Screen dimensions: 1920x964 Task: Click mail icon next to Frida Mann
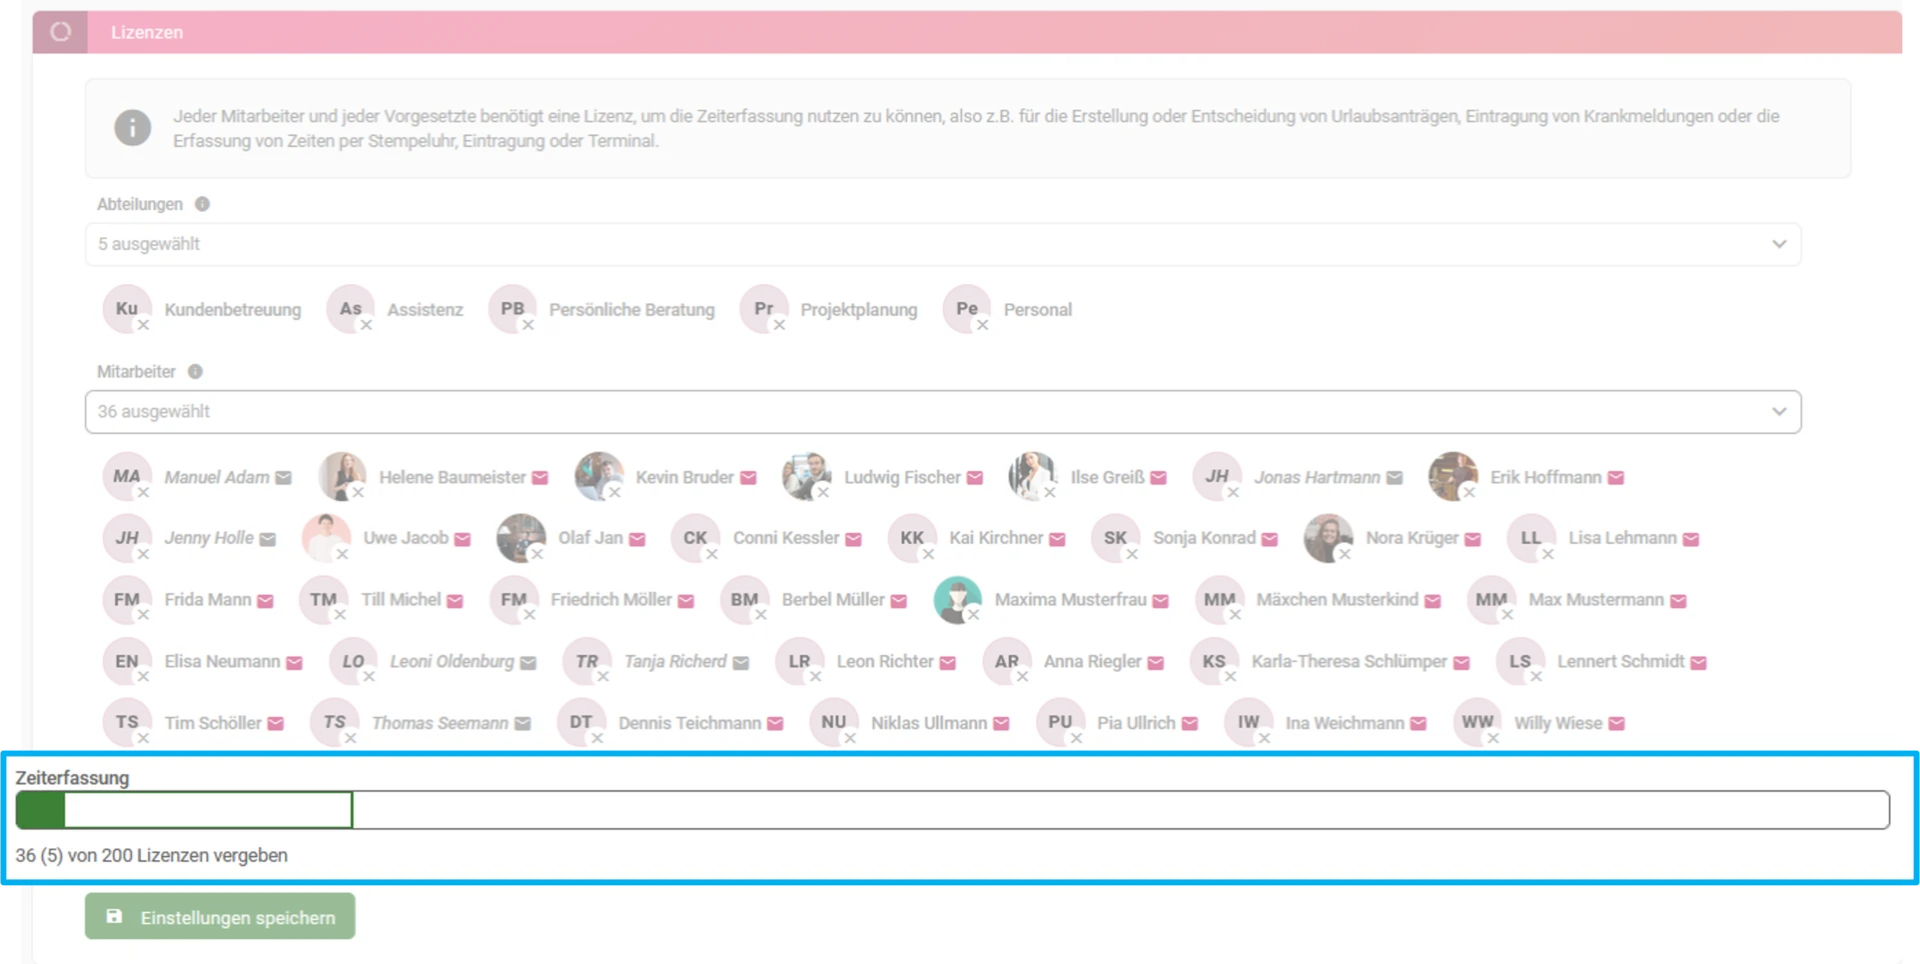tap(265, 601)
